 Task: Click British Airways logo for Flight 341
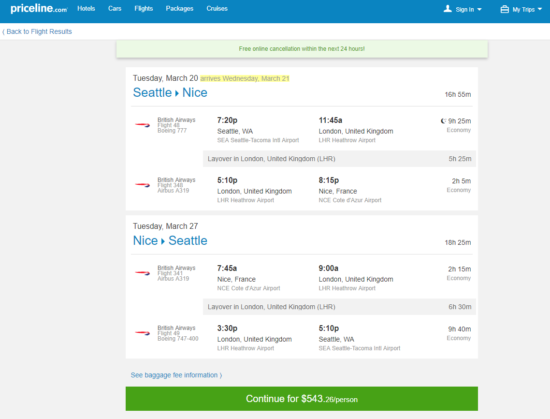142,273
